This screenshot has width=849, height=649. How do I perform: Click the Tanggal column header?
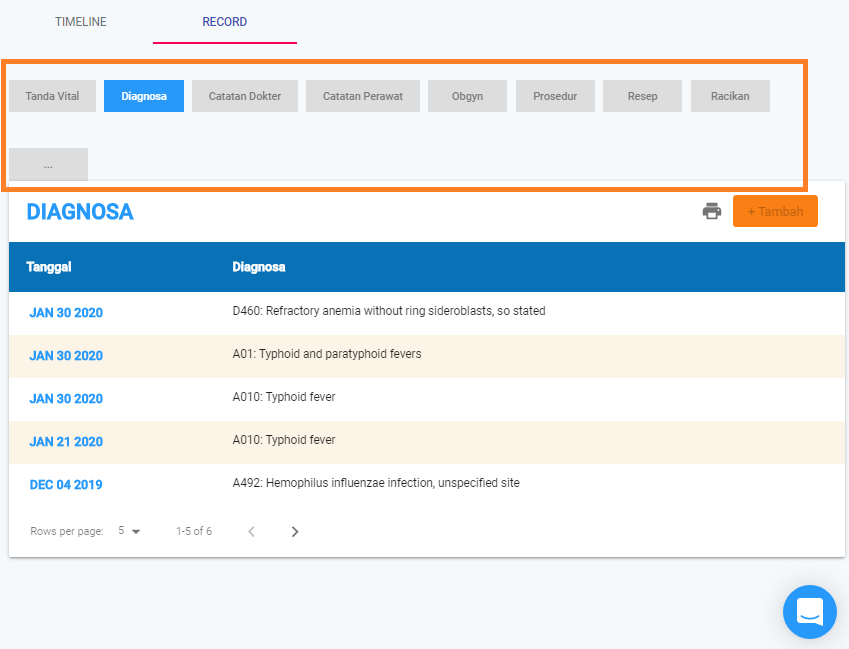point(49,267)
